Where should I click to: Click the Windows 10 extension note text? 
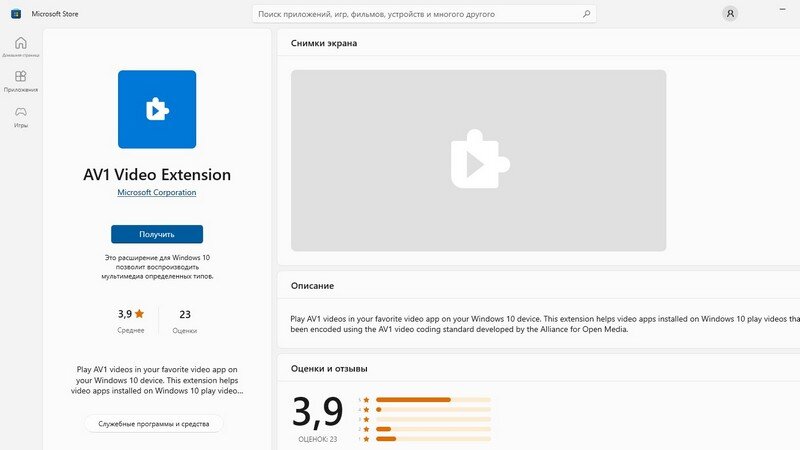tap(157, 267)
